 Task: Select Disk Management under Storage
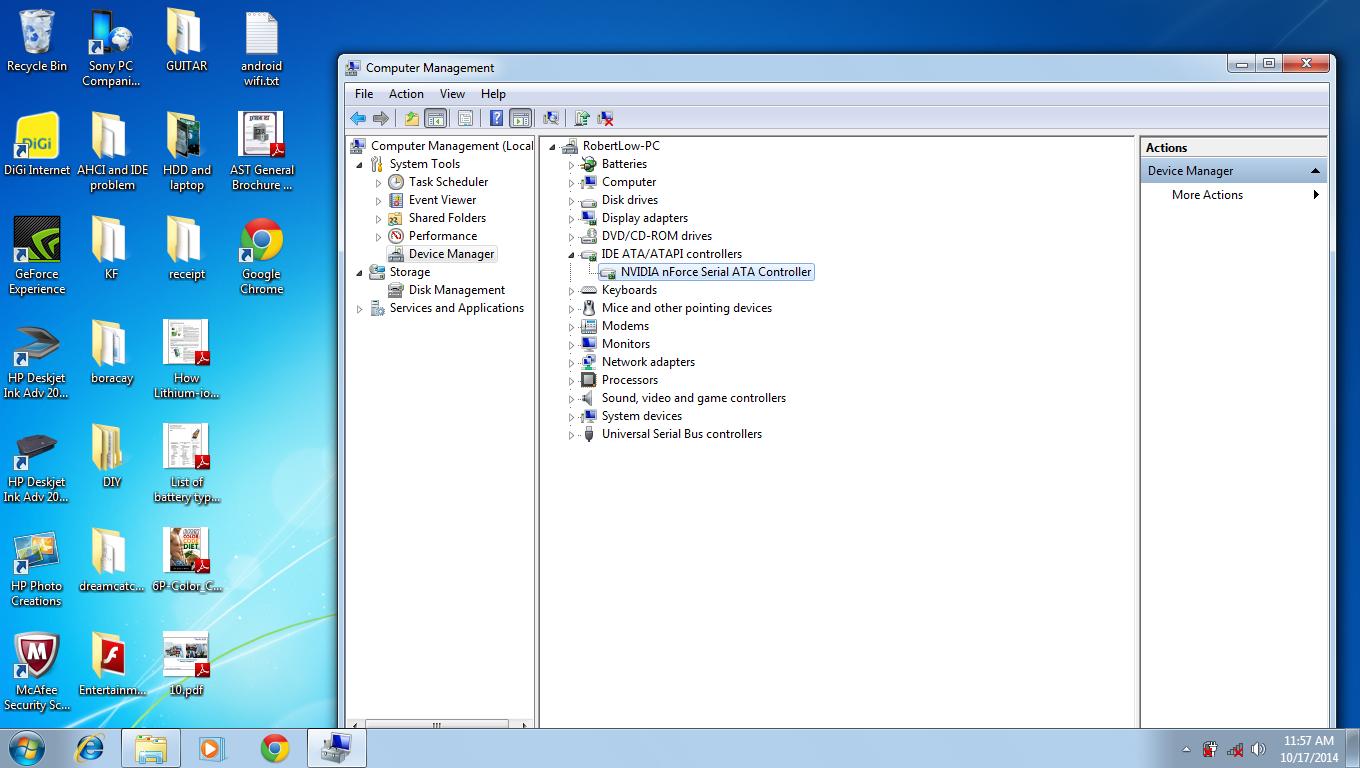[x=457, y=290]
